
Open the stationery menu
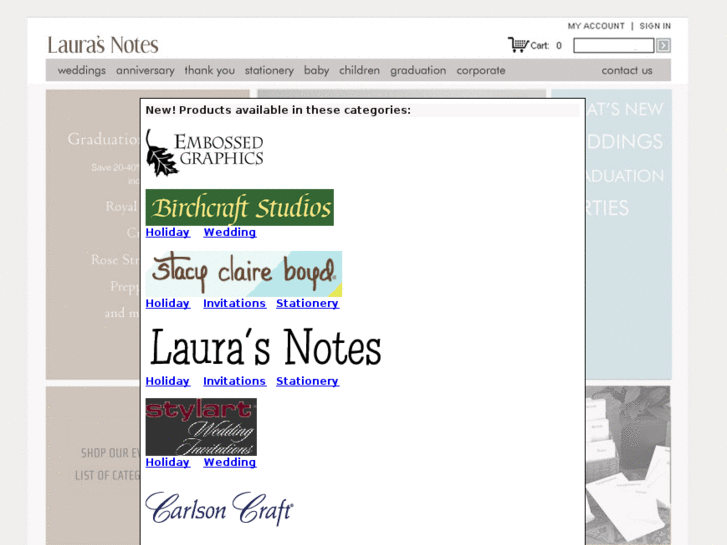coord(269,71)
